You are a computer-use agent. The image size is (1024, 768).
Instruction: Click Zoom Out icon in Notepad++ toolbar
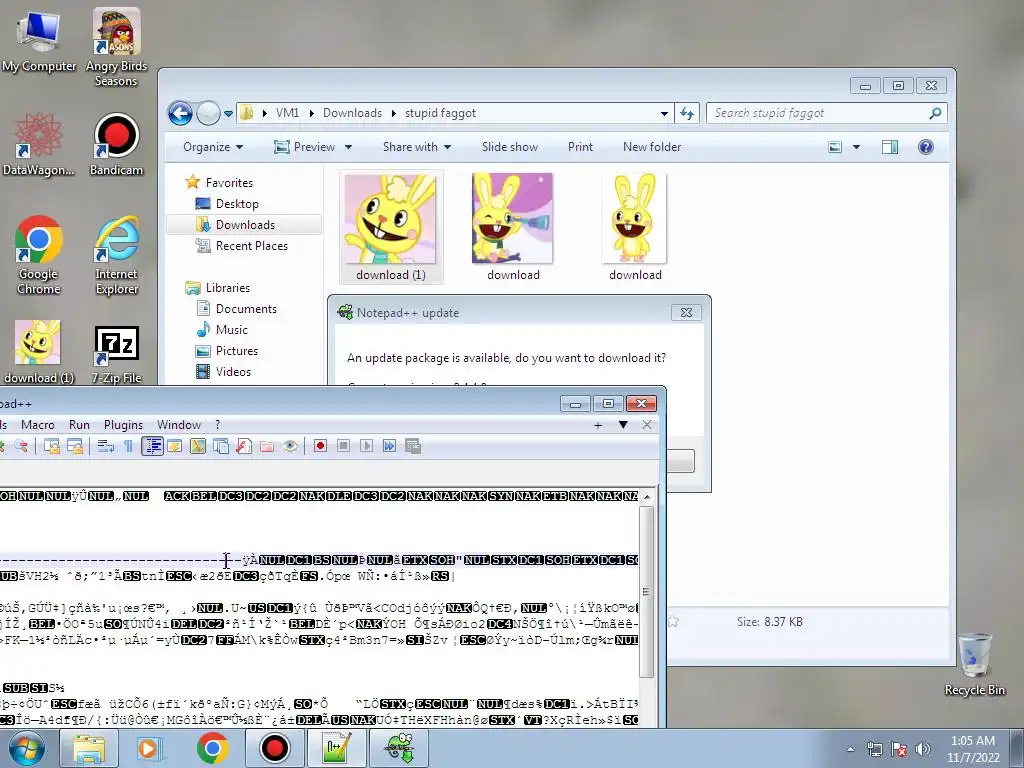[x=21, y=446]
